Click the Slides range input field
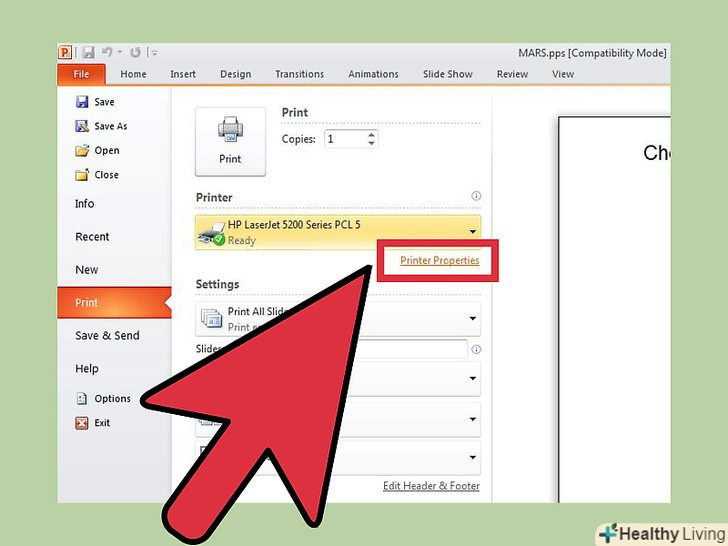Screen dimensions: 728x546 tap(413, 349)
